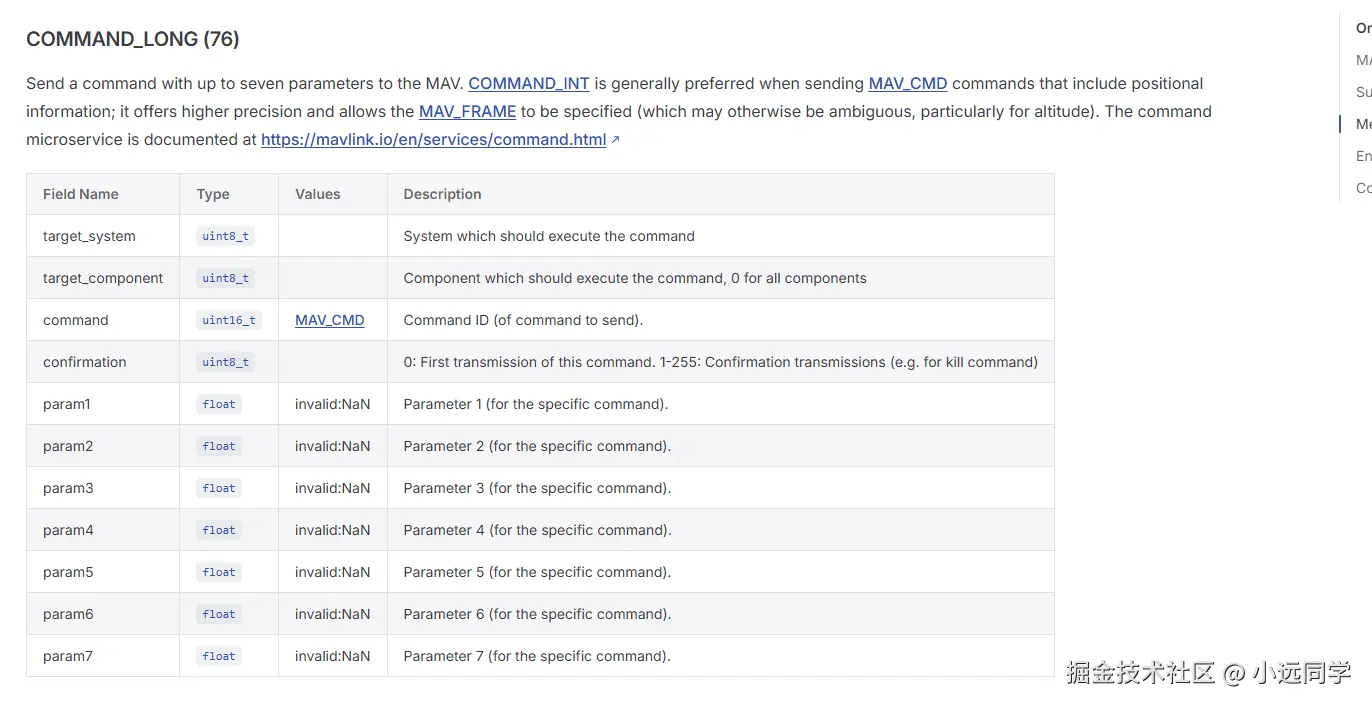Click the target_system field name cell
This screenshot has height=707, width=1372.
(89, 237)
